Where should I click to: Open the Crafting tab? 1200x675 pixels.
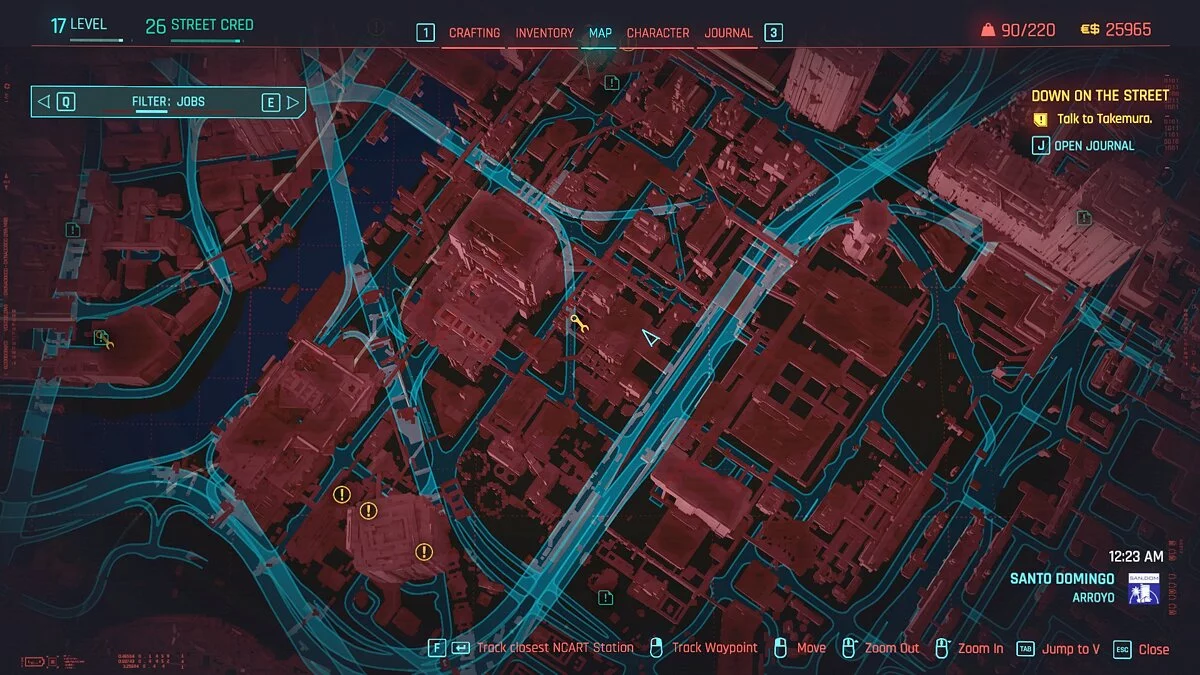pyautogui.click(x=474, y=33)
